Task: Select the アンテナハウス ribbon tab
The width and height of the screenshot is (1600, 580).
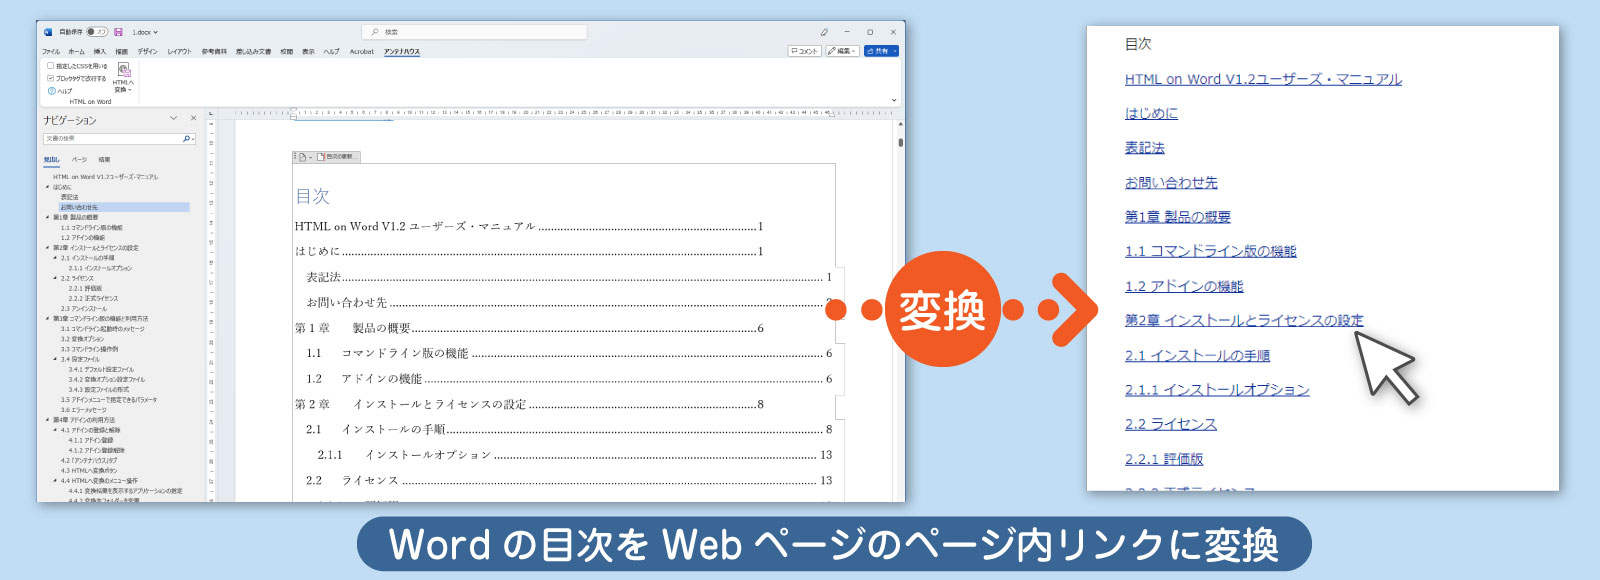Action: [x=402, y=51]
